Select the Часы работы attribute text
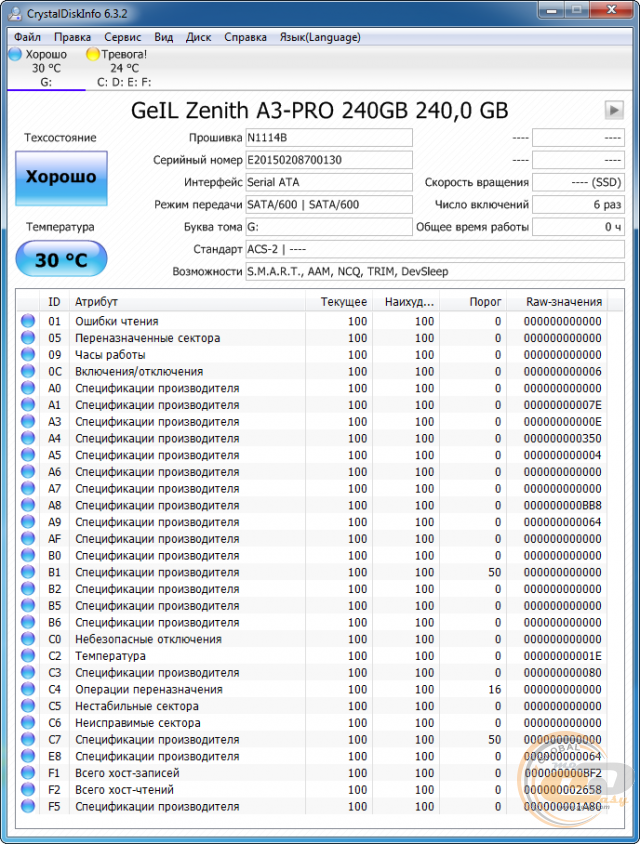640x844 pixels. [110, 355]
